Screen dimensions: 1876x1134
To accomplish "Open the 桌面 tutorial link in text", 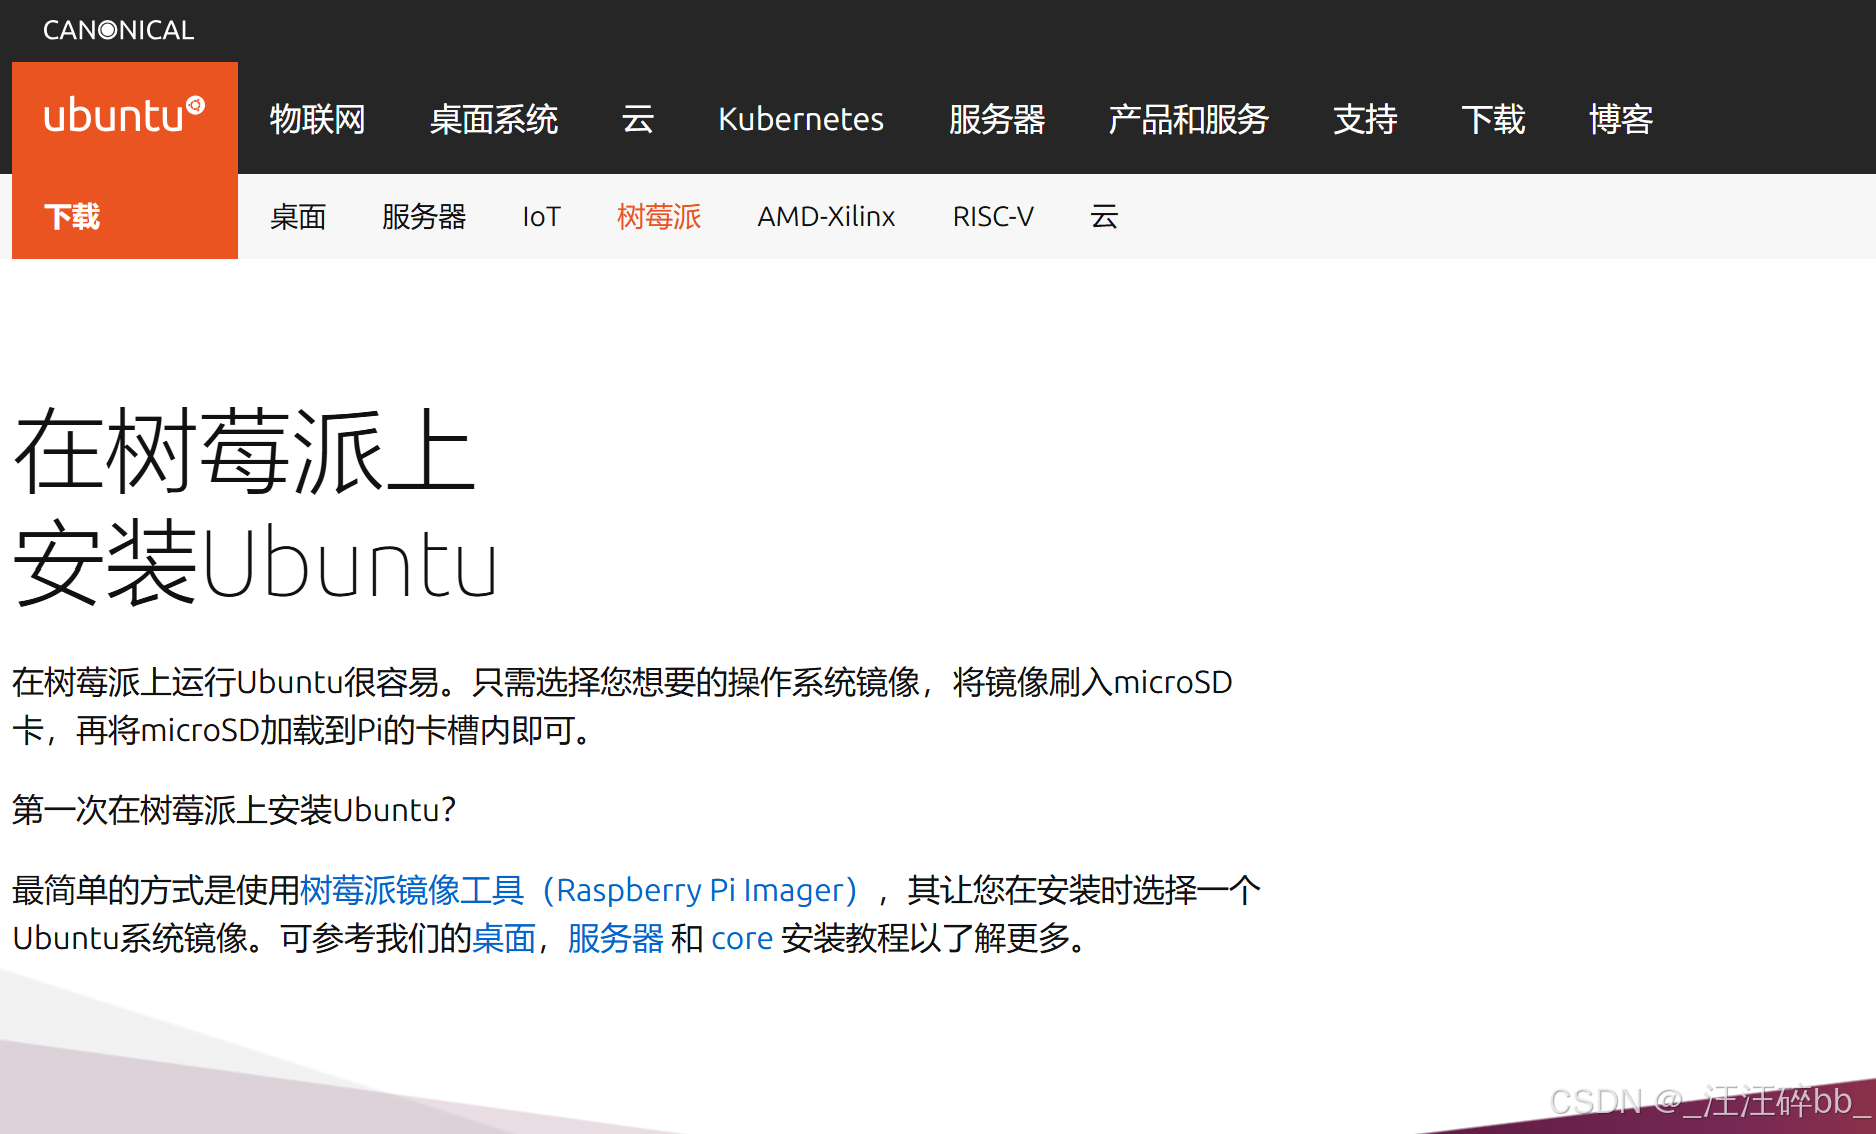I will coord(503,938).
